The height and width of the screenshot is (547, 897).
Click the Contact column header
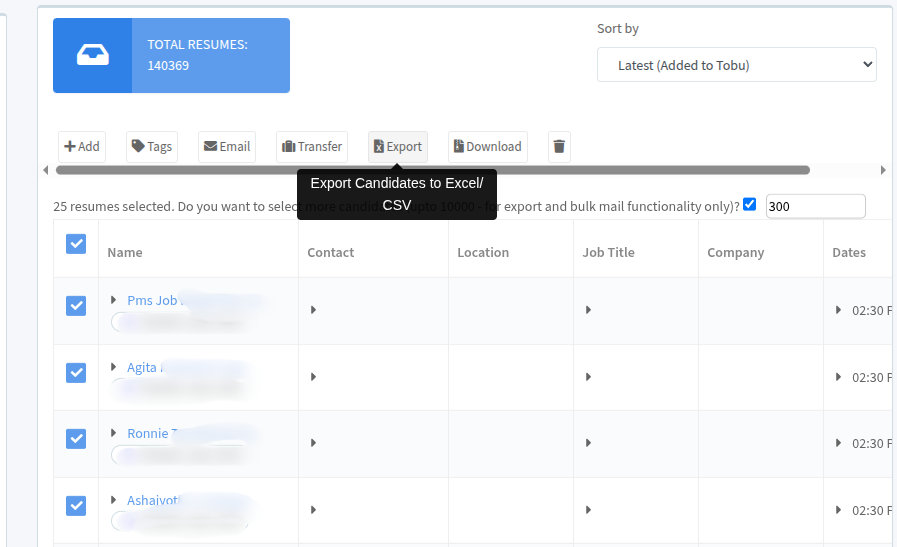tap(331, 252)
